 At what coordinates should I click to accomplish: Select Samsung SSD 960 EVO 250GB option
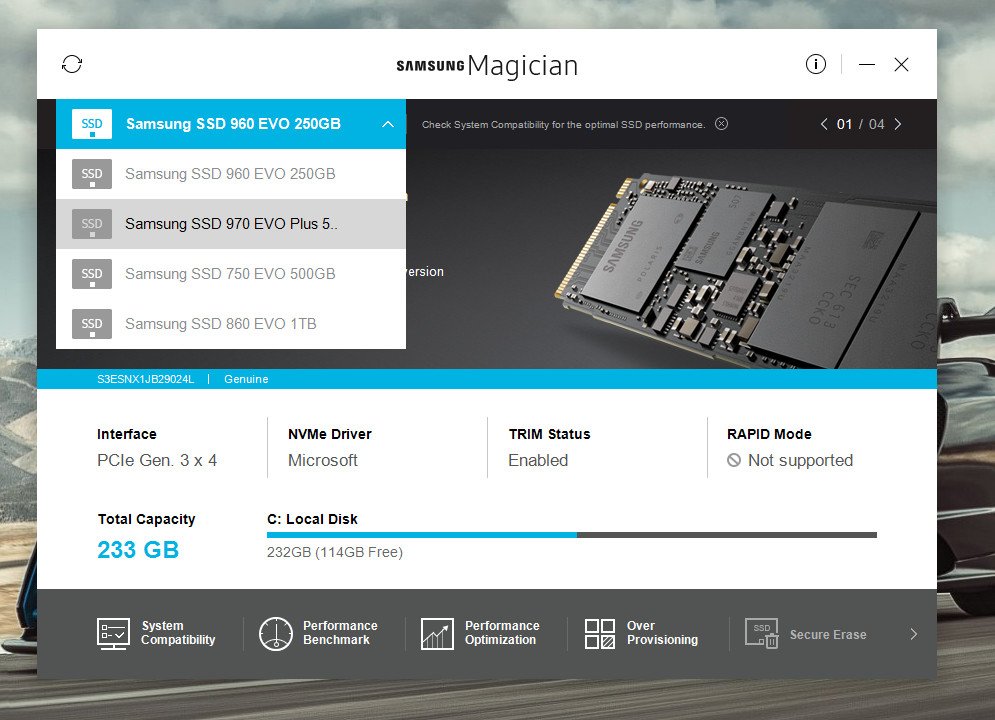point(230,174)
